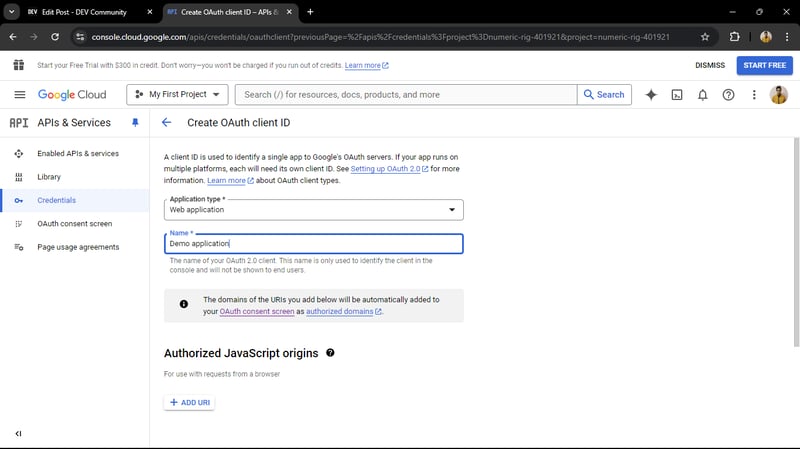Go back with arrow beside Create OAuth client ID
This screenshot has width=800, height=449.
point(166,122)
